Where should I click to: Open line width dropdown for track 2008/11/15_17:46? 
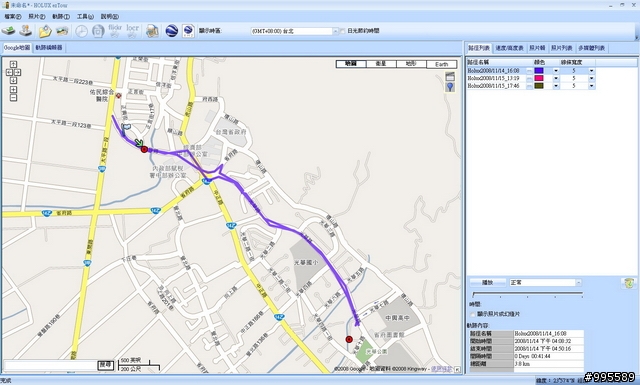pyautogui.click(x=591, y=86)
